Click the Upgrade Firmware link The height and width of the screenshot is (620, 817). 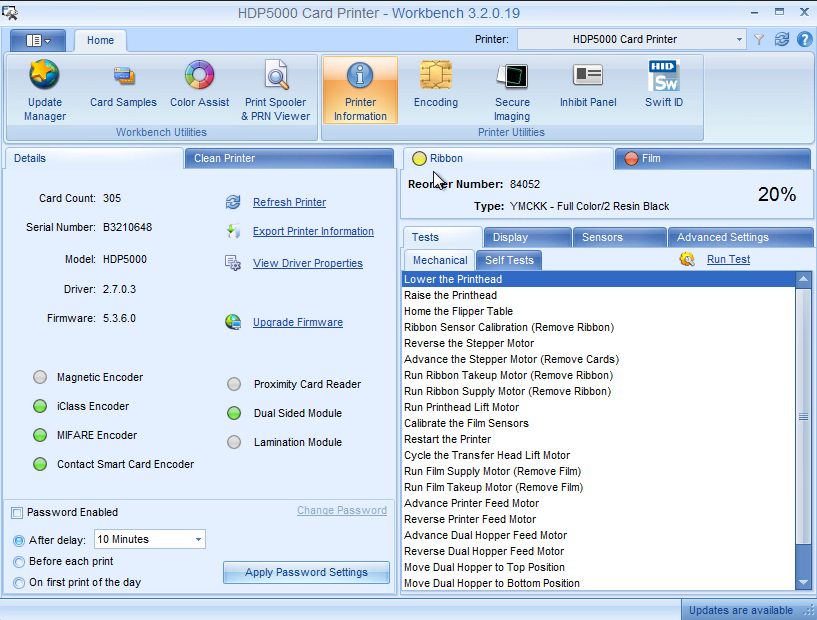297,322
